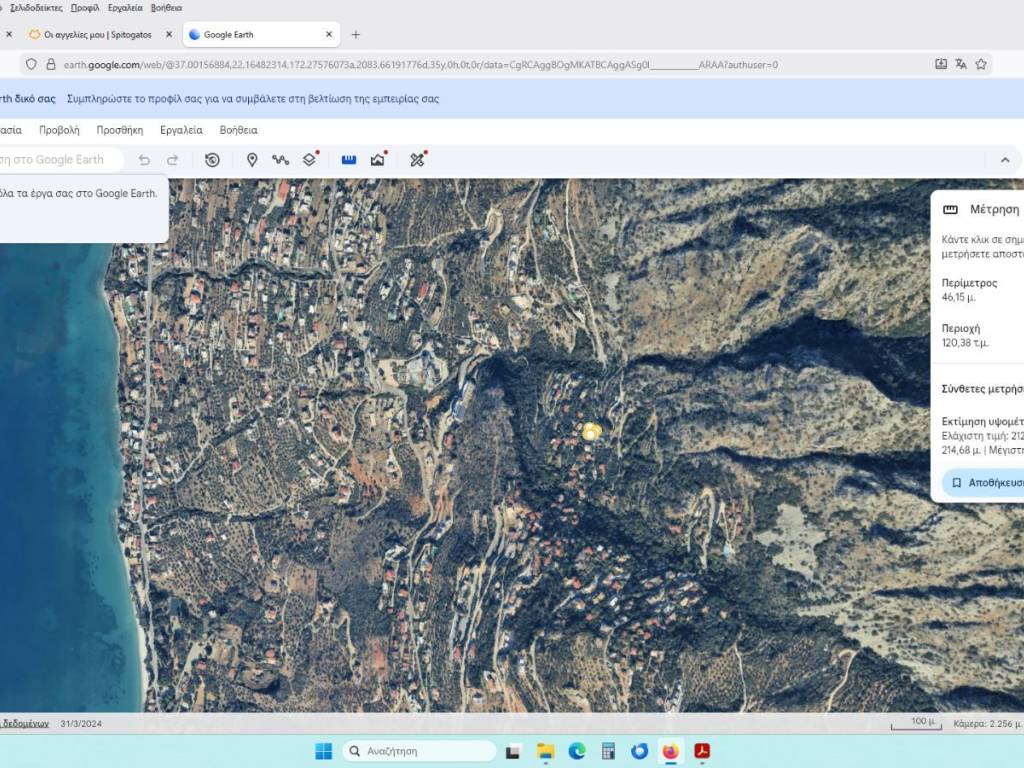Click the Google Earth search field
Screen dimensions: 1024x768
[x=60, y=160]
